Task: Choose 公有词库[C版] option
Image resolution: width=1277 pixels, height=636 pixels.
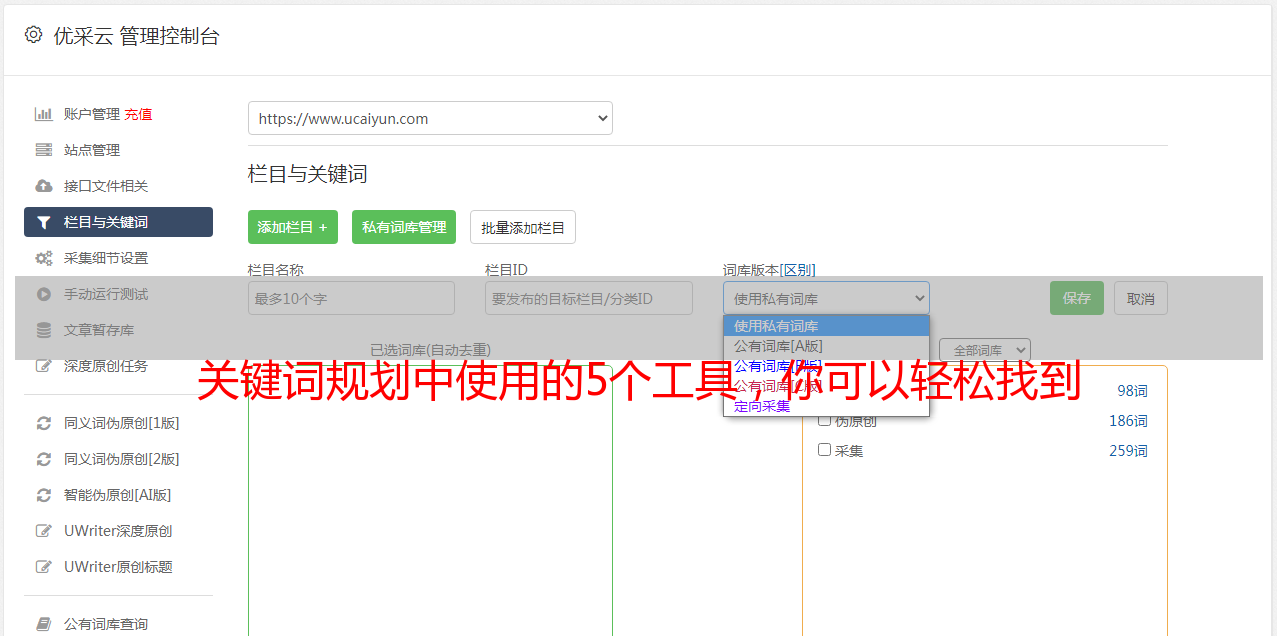Action: [x=826, y=386]
